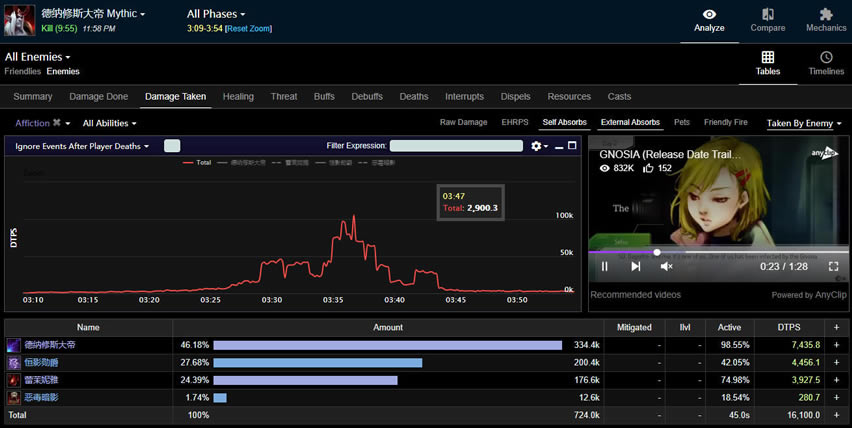This screenshot has height=428, width=852.
Task: Open the Timelines view
Action: [x=825, y=64]
